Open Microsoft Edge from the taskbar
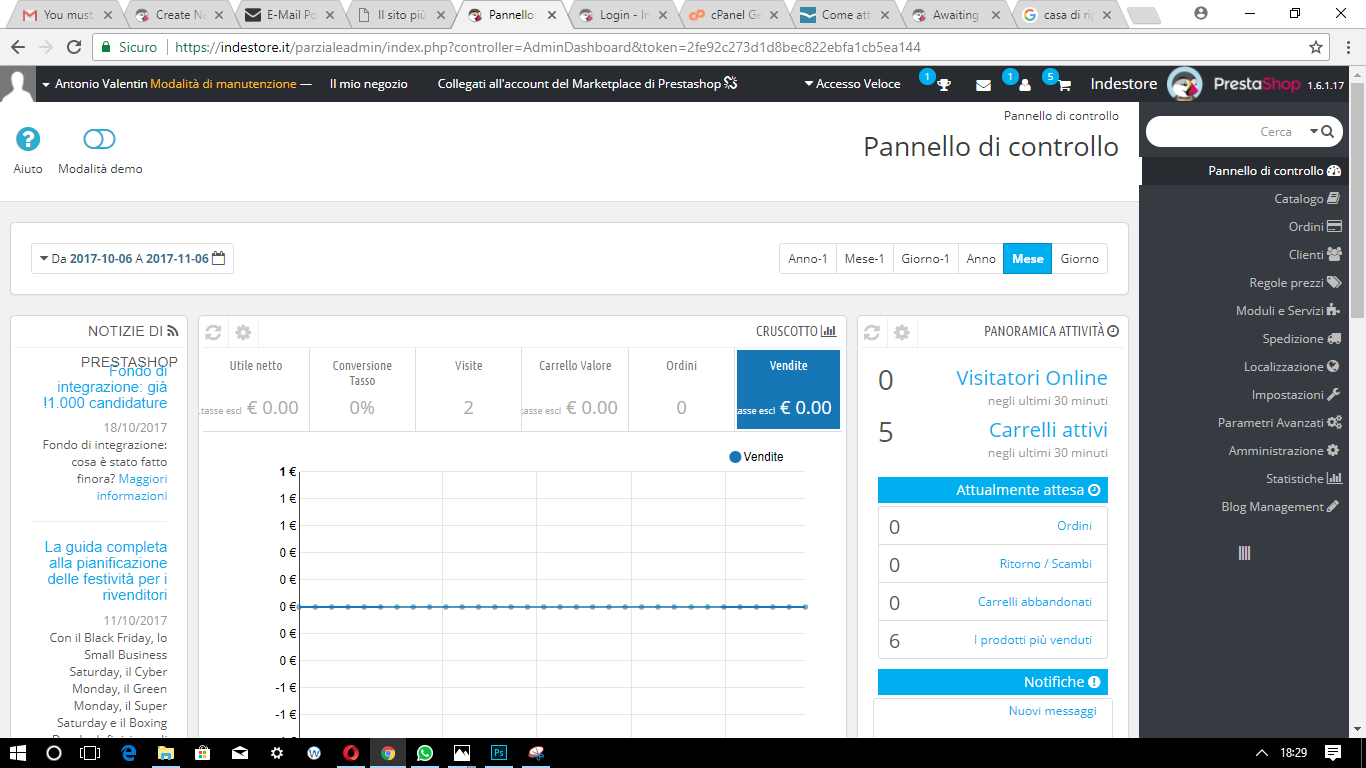Image resolution: width=1366 pixels, height=768 pixels. (128, 752)
